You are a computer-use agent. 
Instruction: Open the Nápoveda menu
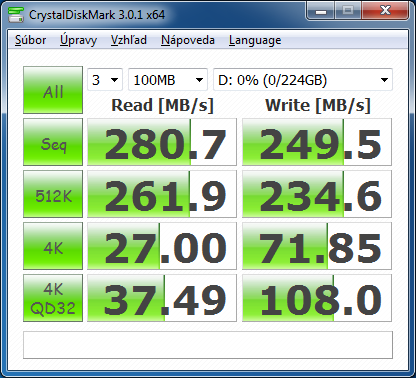coord(188,40)
